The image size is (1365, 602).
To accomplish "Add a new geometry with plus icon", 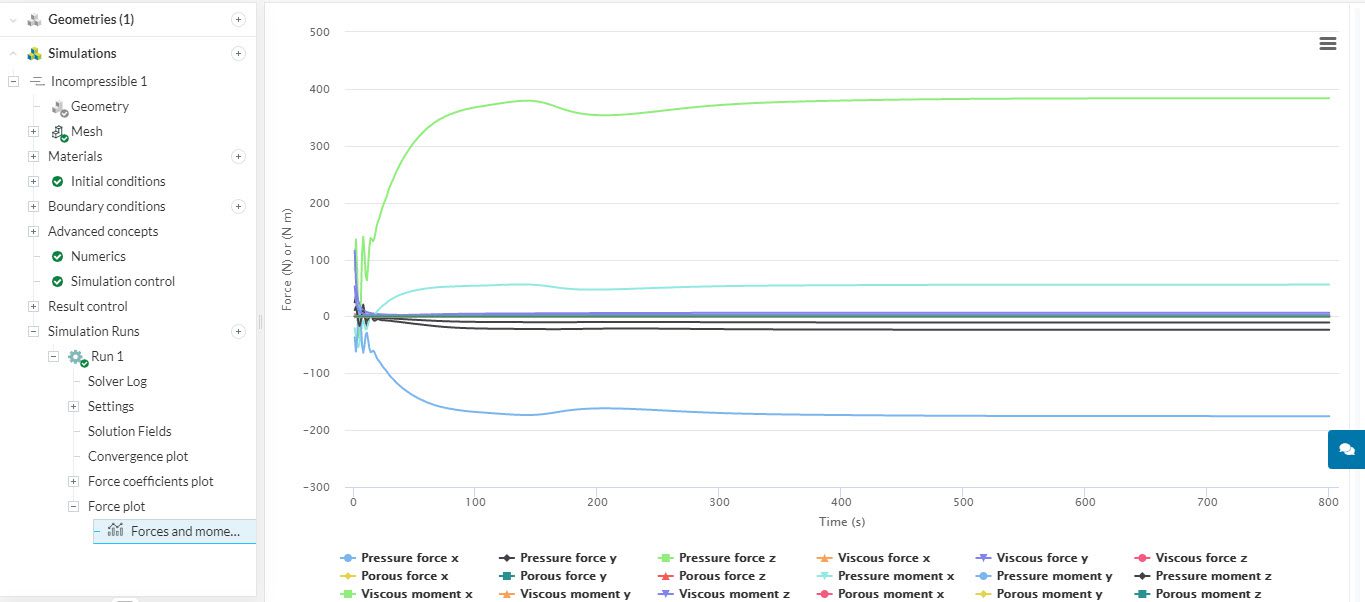I will (x=238, y=19).
